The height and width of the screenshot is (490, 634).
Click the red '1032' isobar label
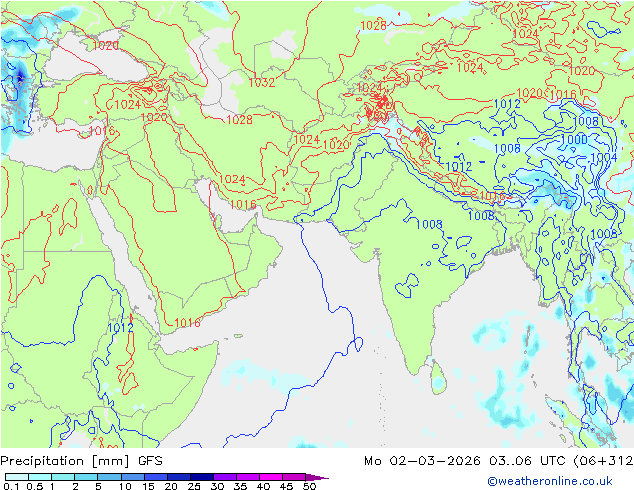pos(262,82)
